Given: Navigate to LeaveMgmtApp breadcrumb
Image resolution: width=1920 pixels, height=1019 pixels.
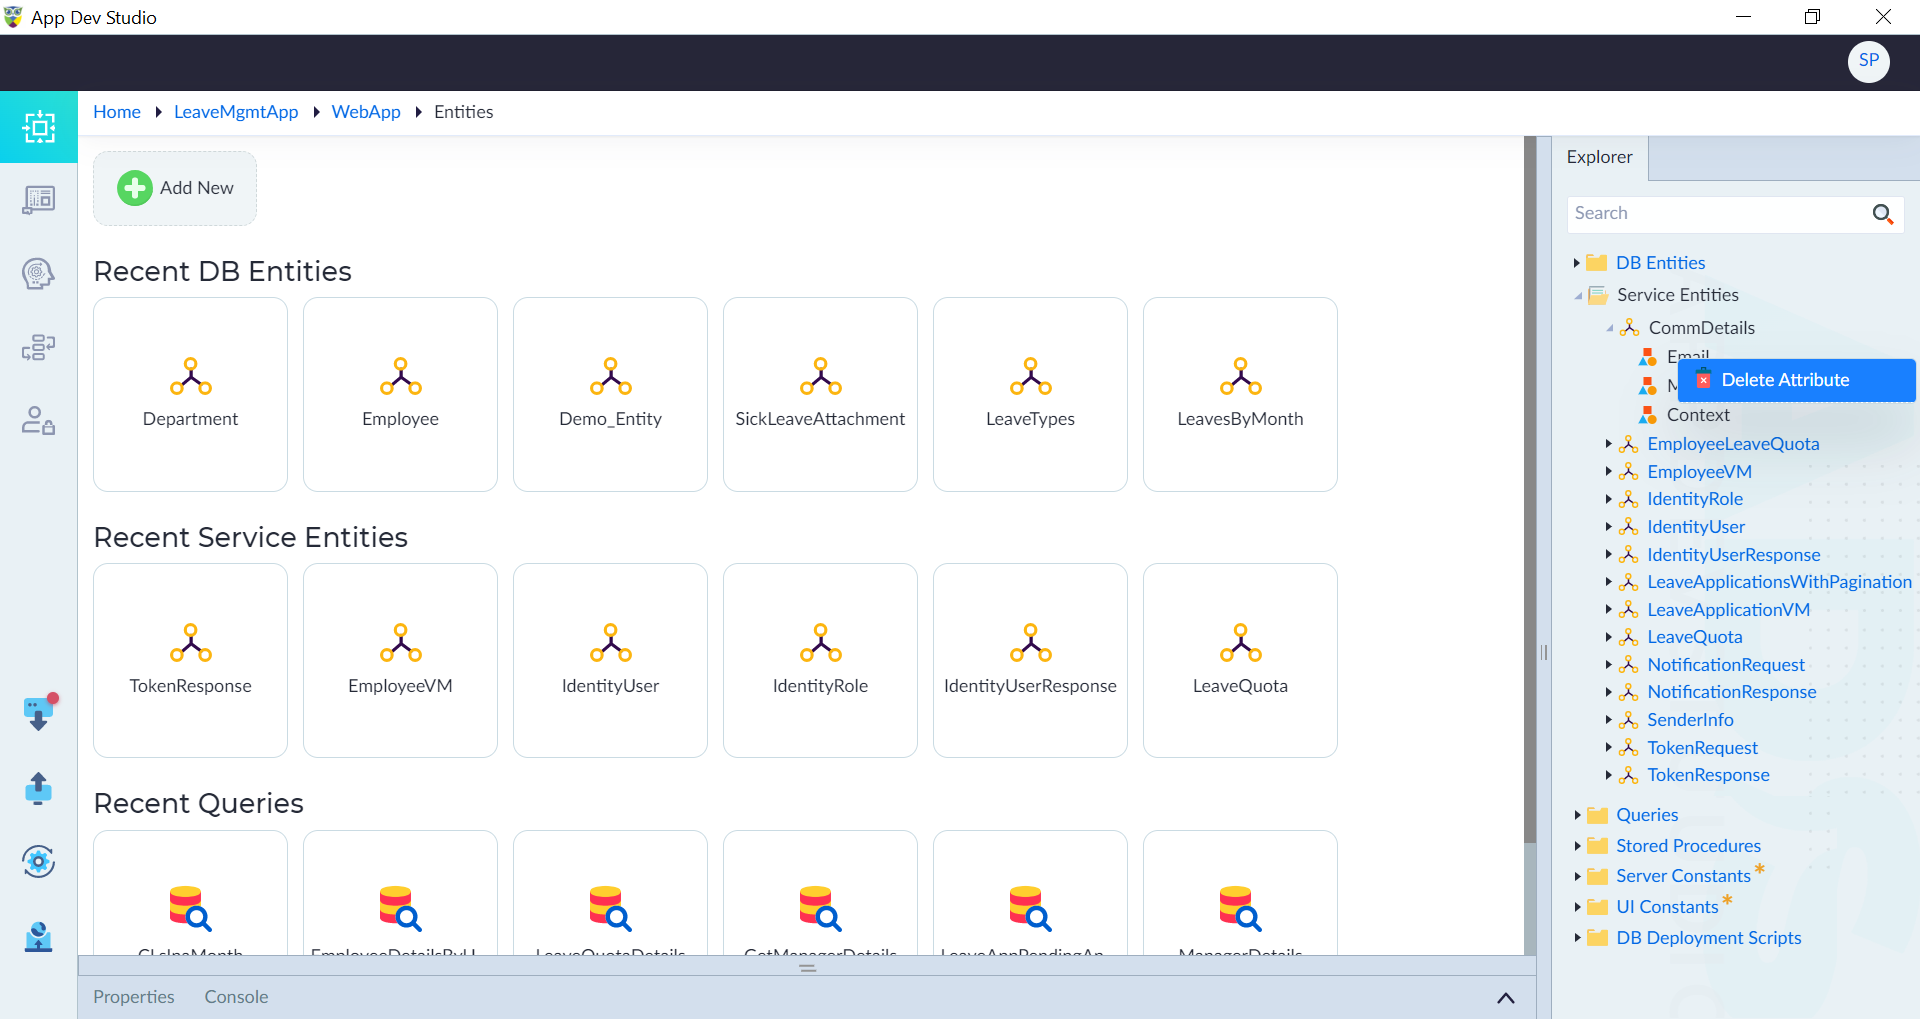Looking at the screenshot, I should click(x=236, y=112).
